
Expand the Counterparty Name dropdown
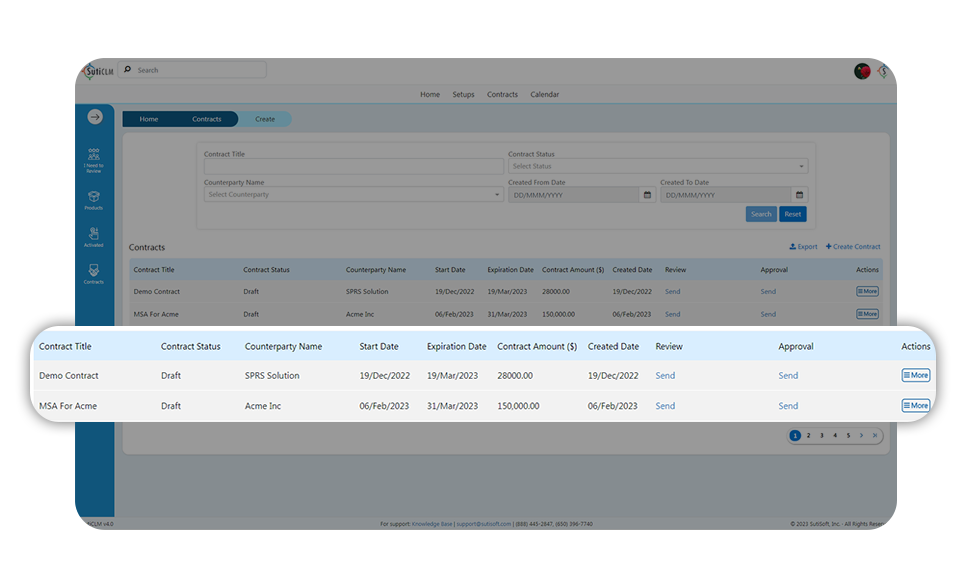(353, 195)
